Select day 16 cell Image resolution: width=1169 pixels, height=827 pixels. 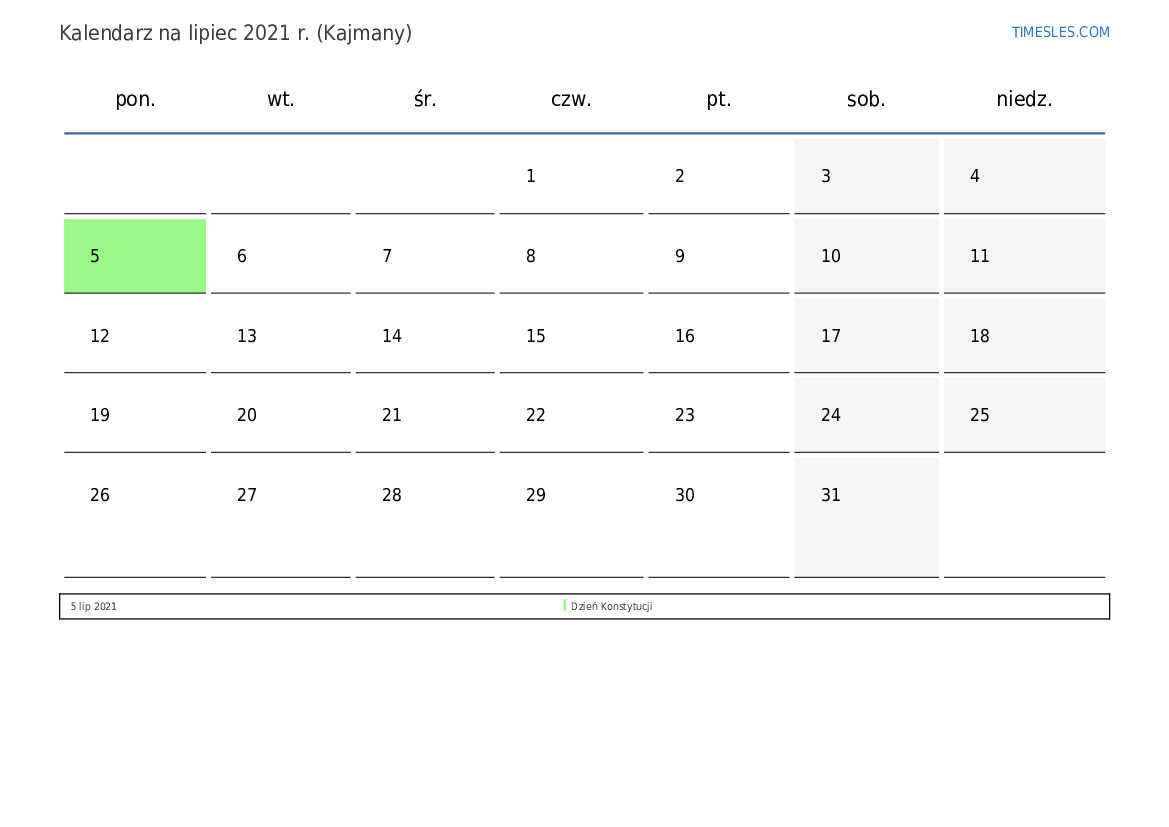719,336
